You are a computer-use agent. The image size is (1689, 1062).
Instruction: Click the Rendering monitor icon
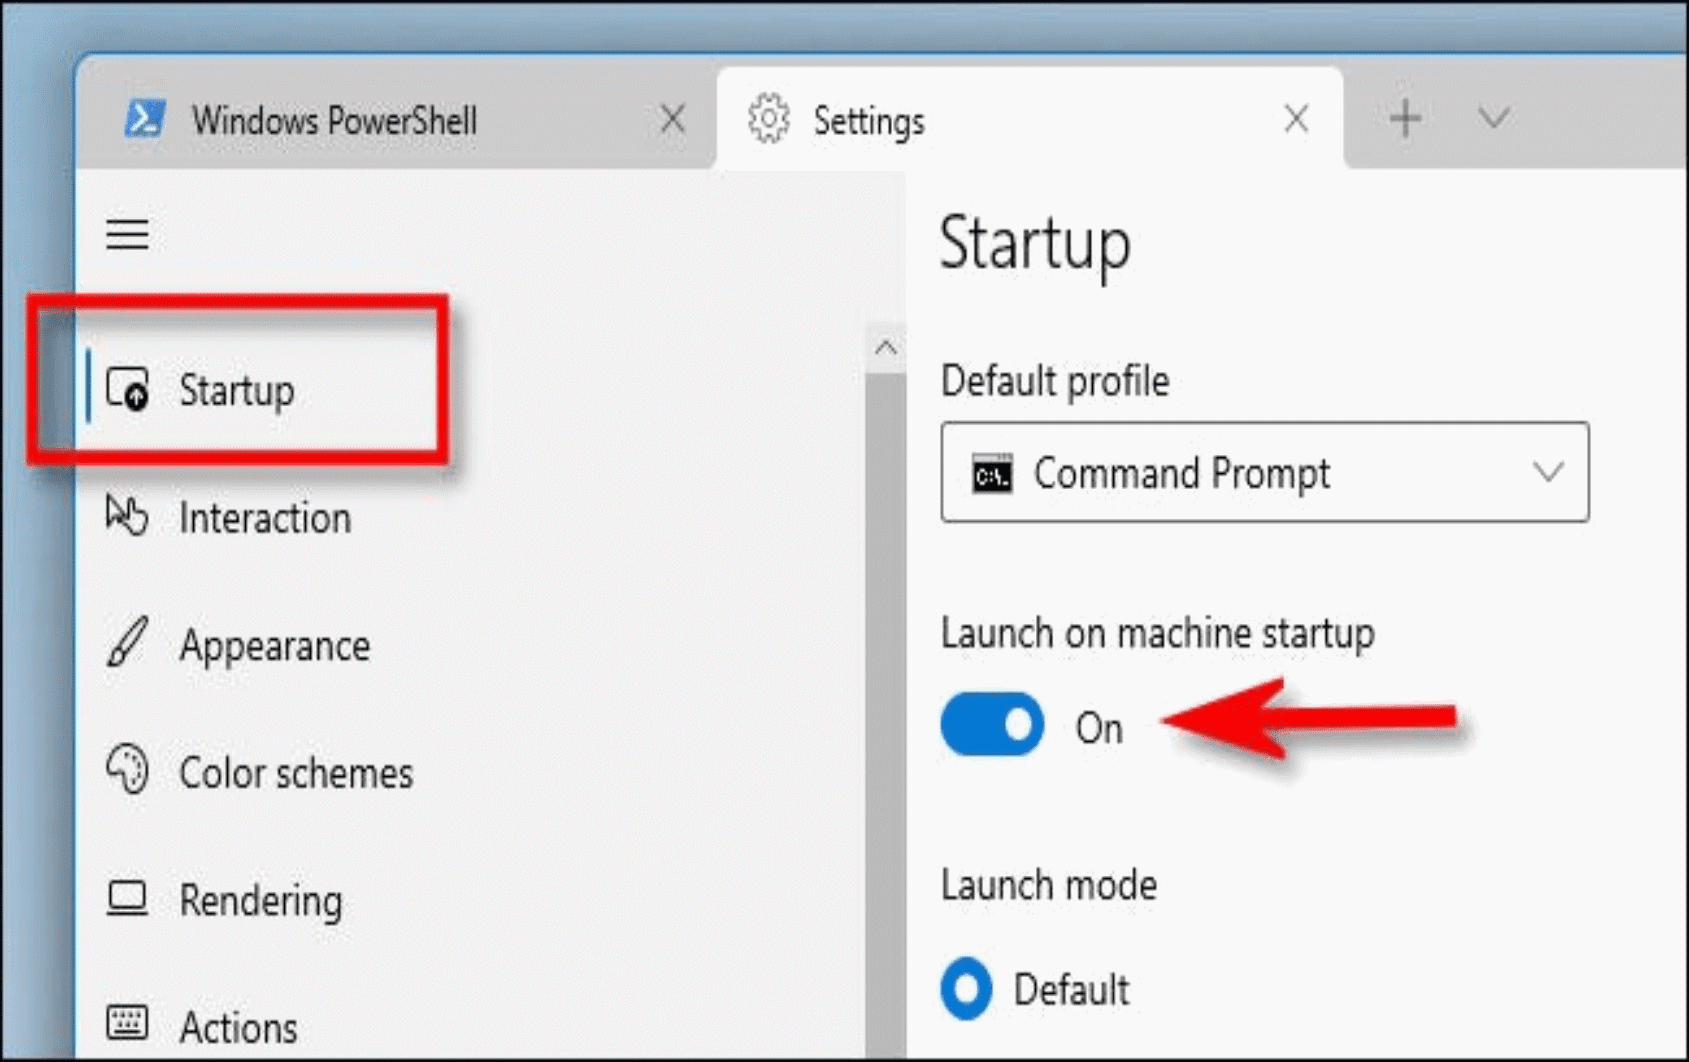tap(127, 899)
